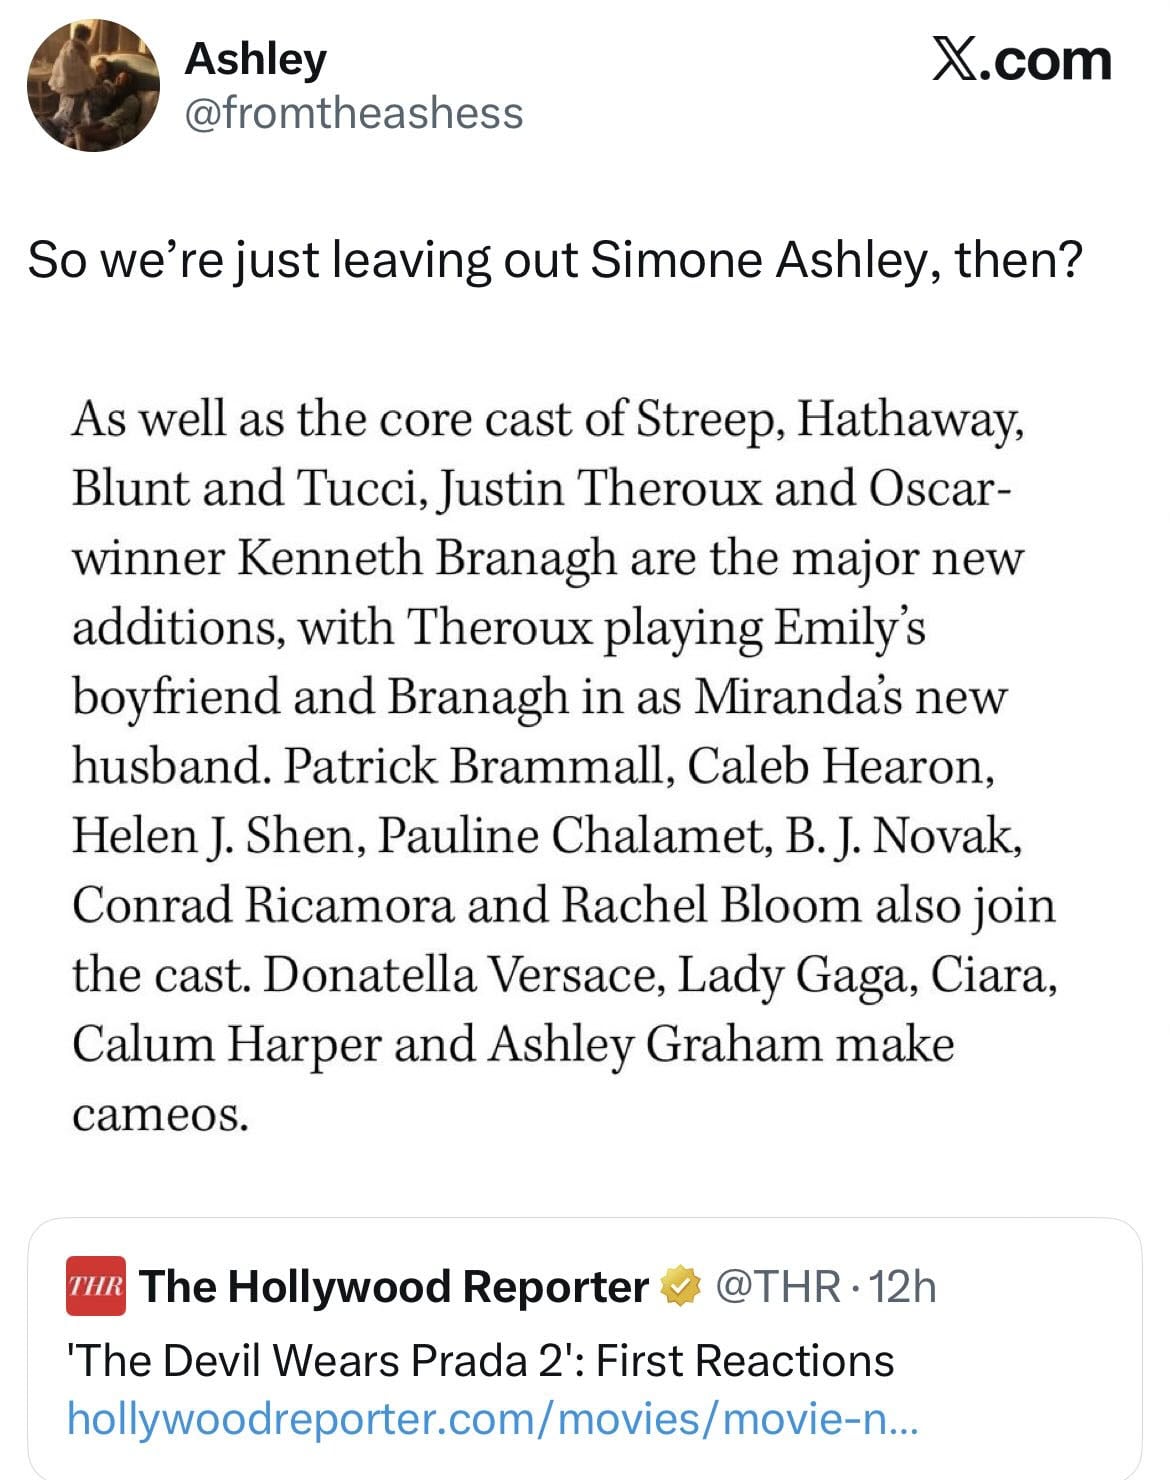Click the word 'cameos.' in the excerpt
This screenshot has width=1170, height=1480.
(160, 1113)
